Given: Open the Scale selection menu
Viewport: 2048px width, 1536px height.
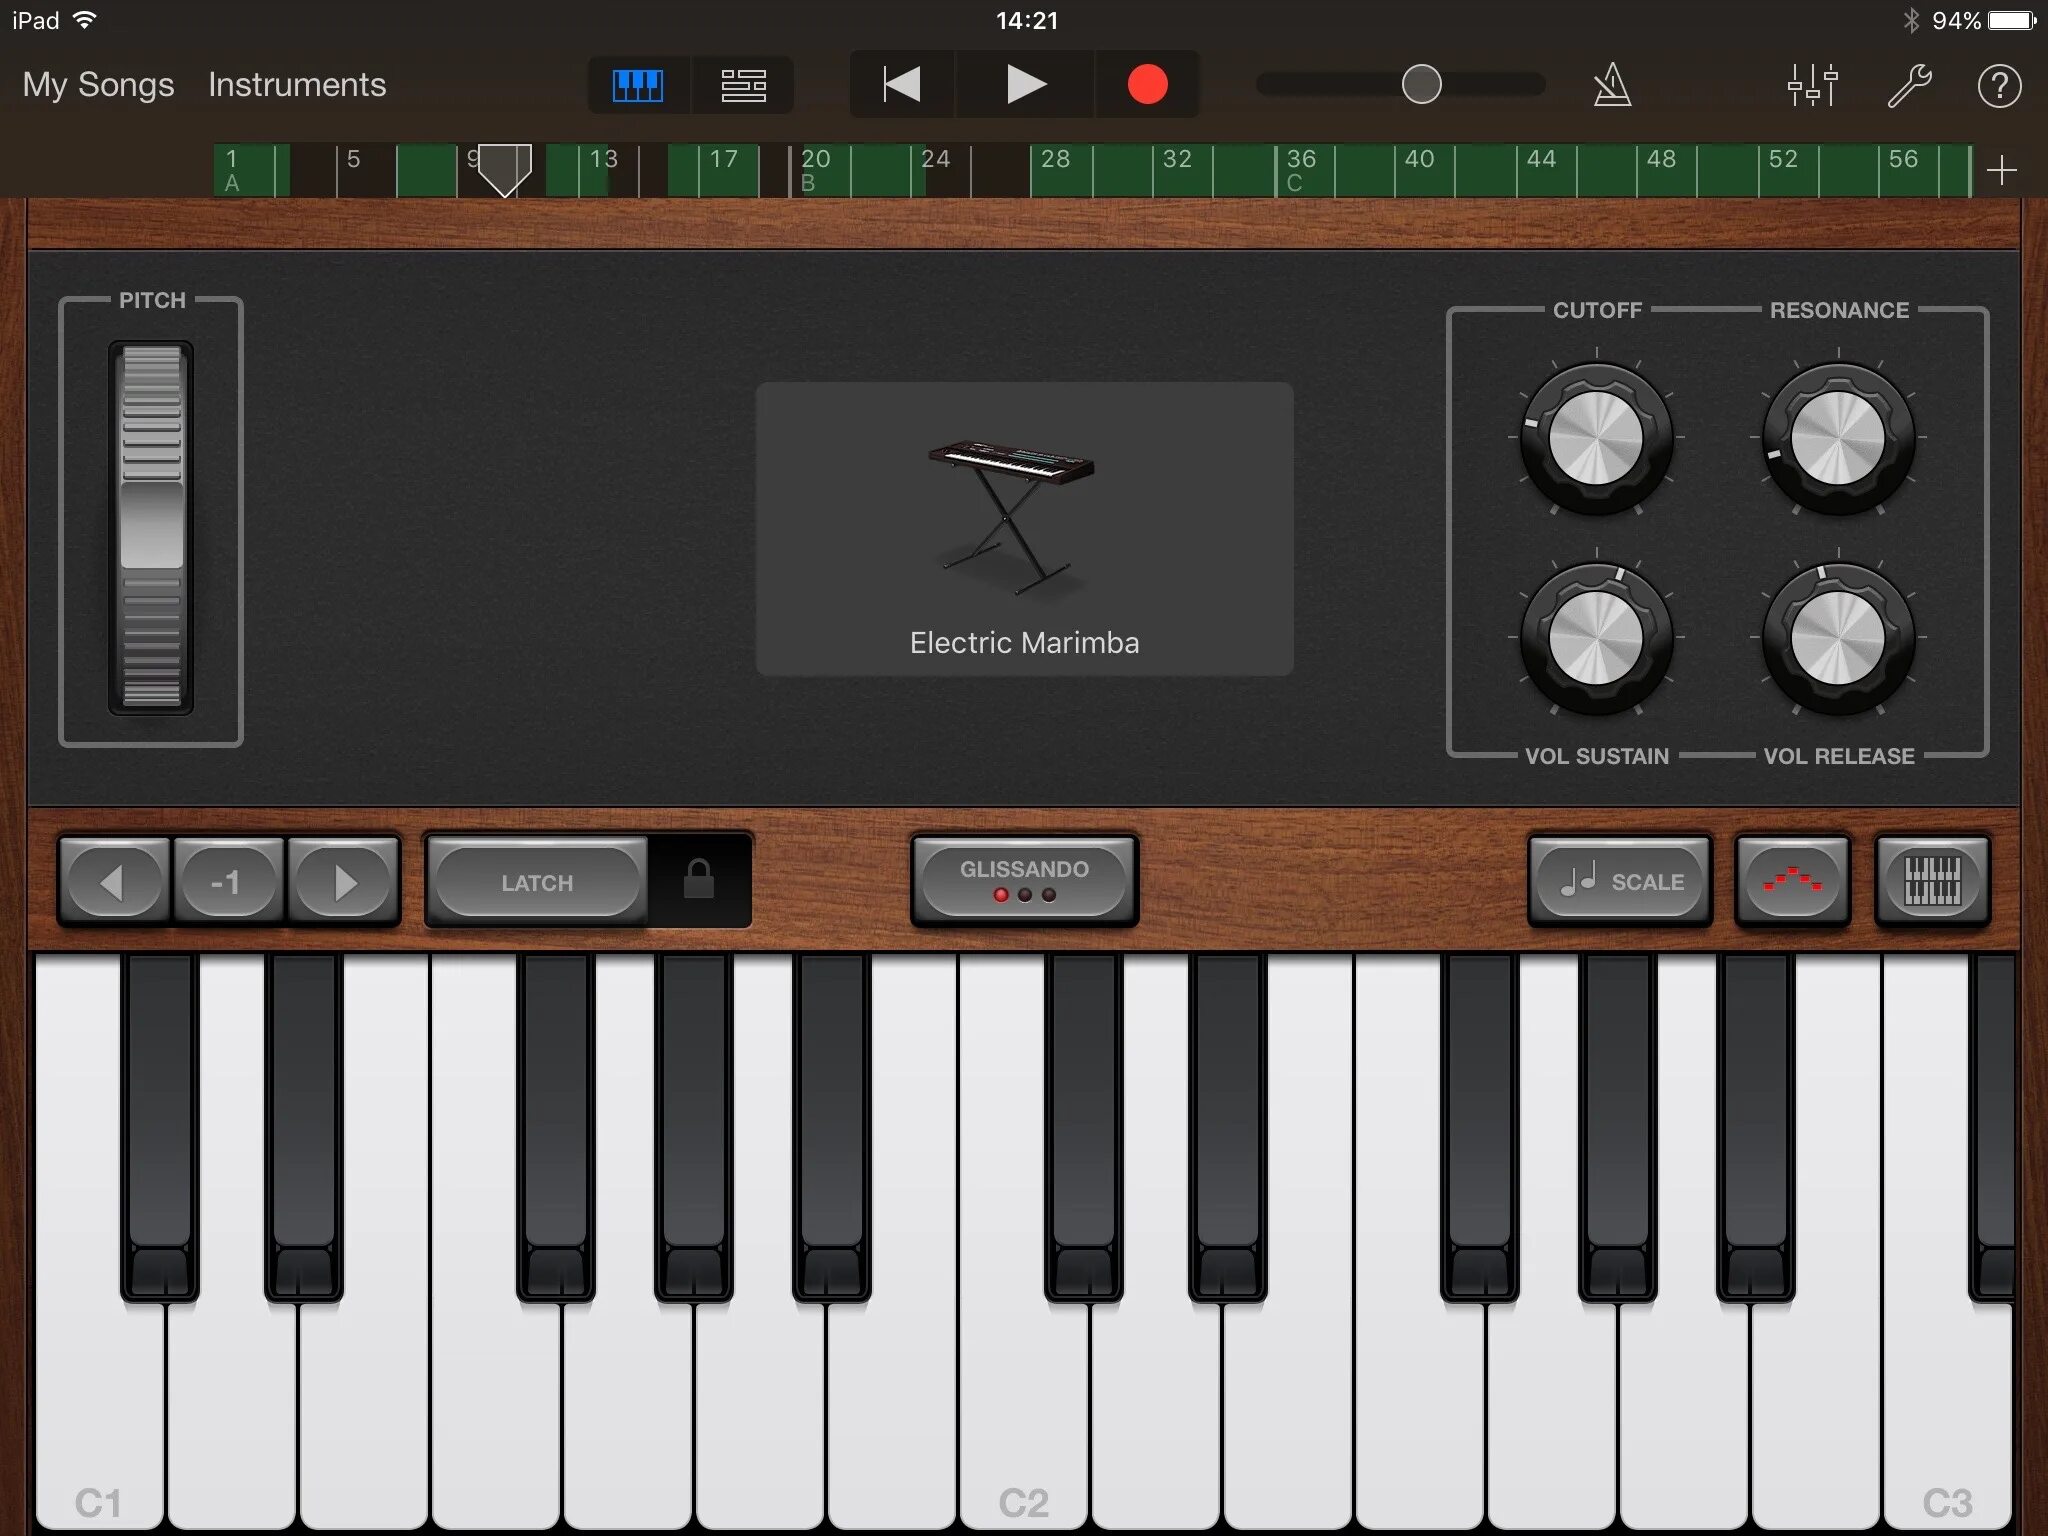Looking at the screenshot, I should coord(1620,881).
